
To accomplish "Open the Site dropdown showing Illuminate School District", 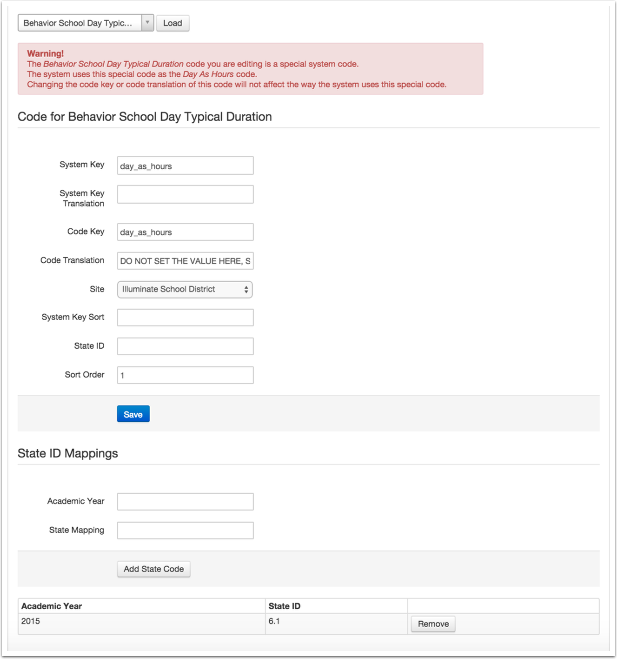I will 185,290.
